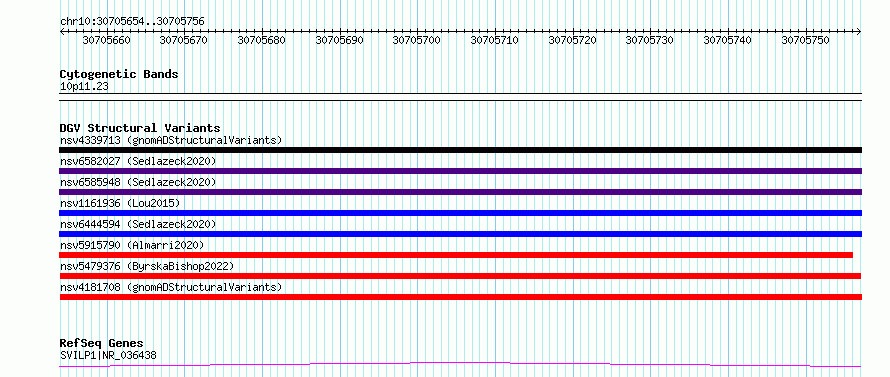Click ruler position 30705670
The image size is (890, 377).
pyautogui.click(x=184, y=40)
